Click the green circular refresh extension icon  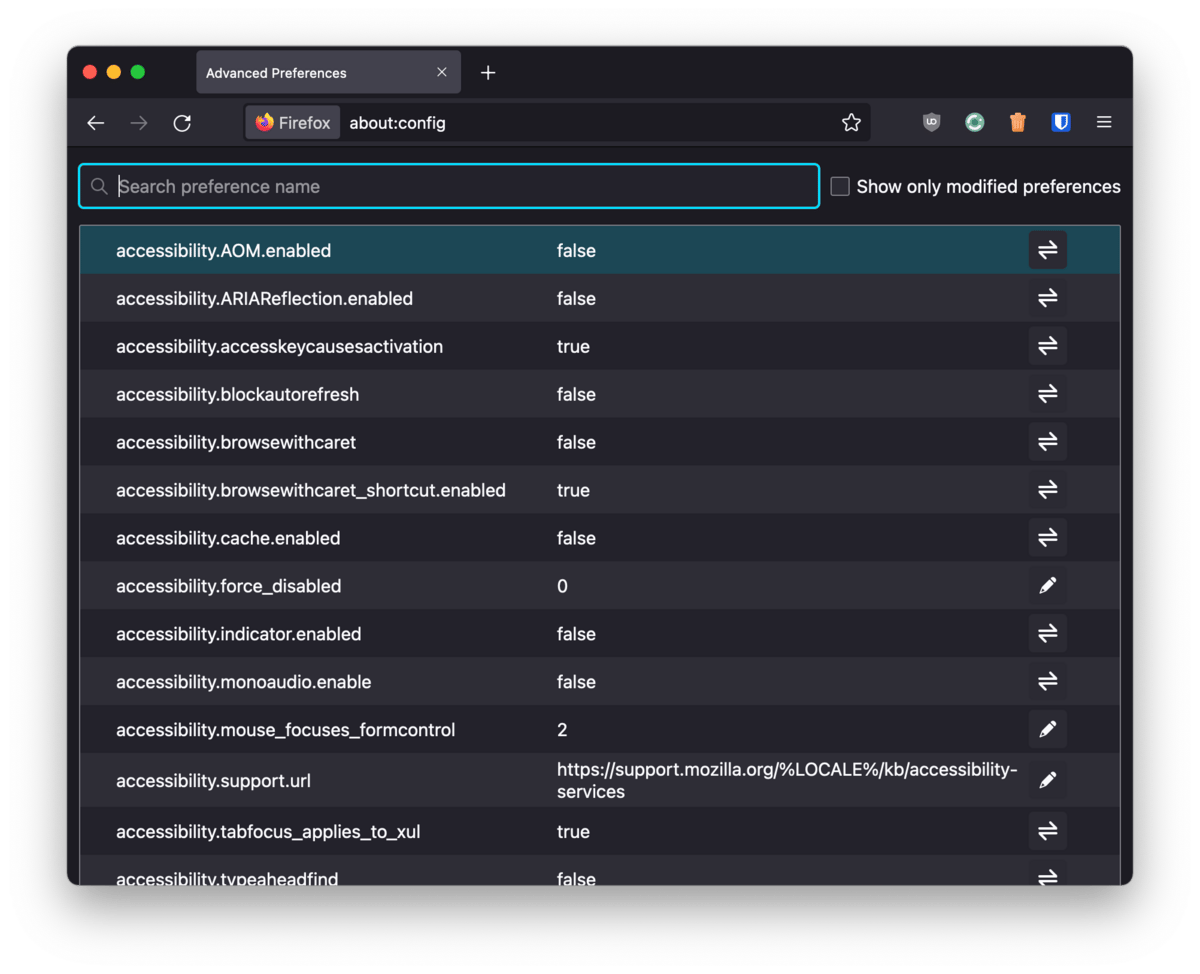tap(974, 123)
